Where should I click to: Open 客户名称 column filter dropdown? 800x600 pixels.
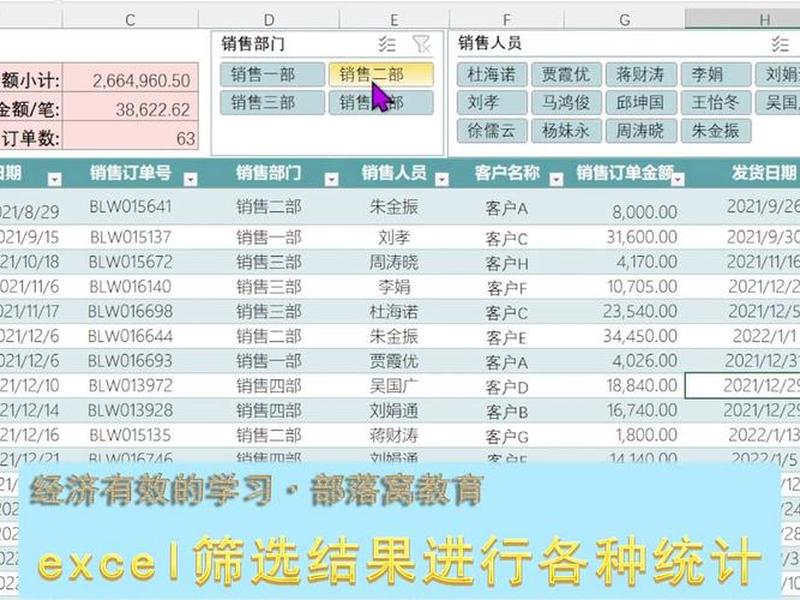point(557,179)
